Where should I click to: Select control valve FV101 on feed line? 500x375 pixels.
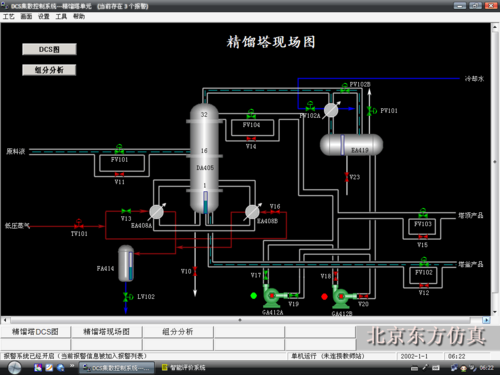coord(119,149)
